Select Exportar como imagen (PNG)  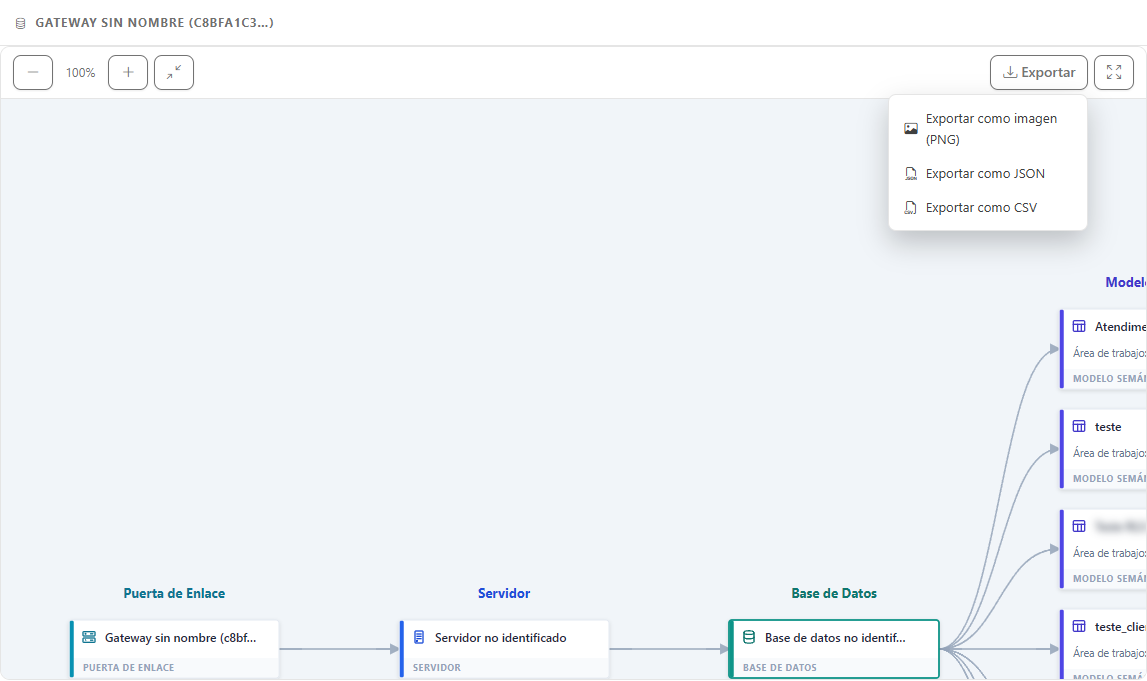988,129
